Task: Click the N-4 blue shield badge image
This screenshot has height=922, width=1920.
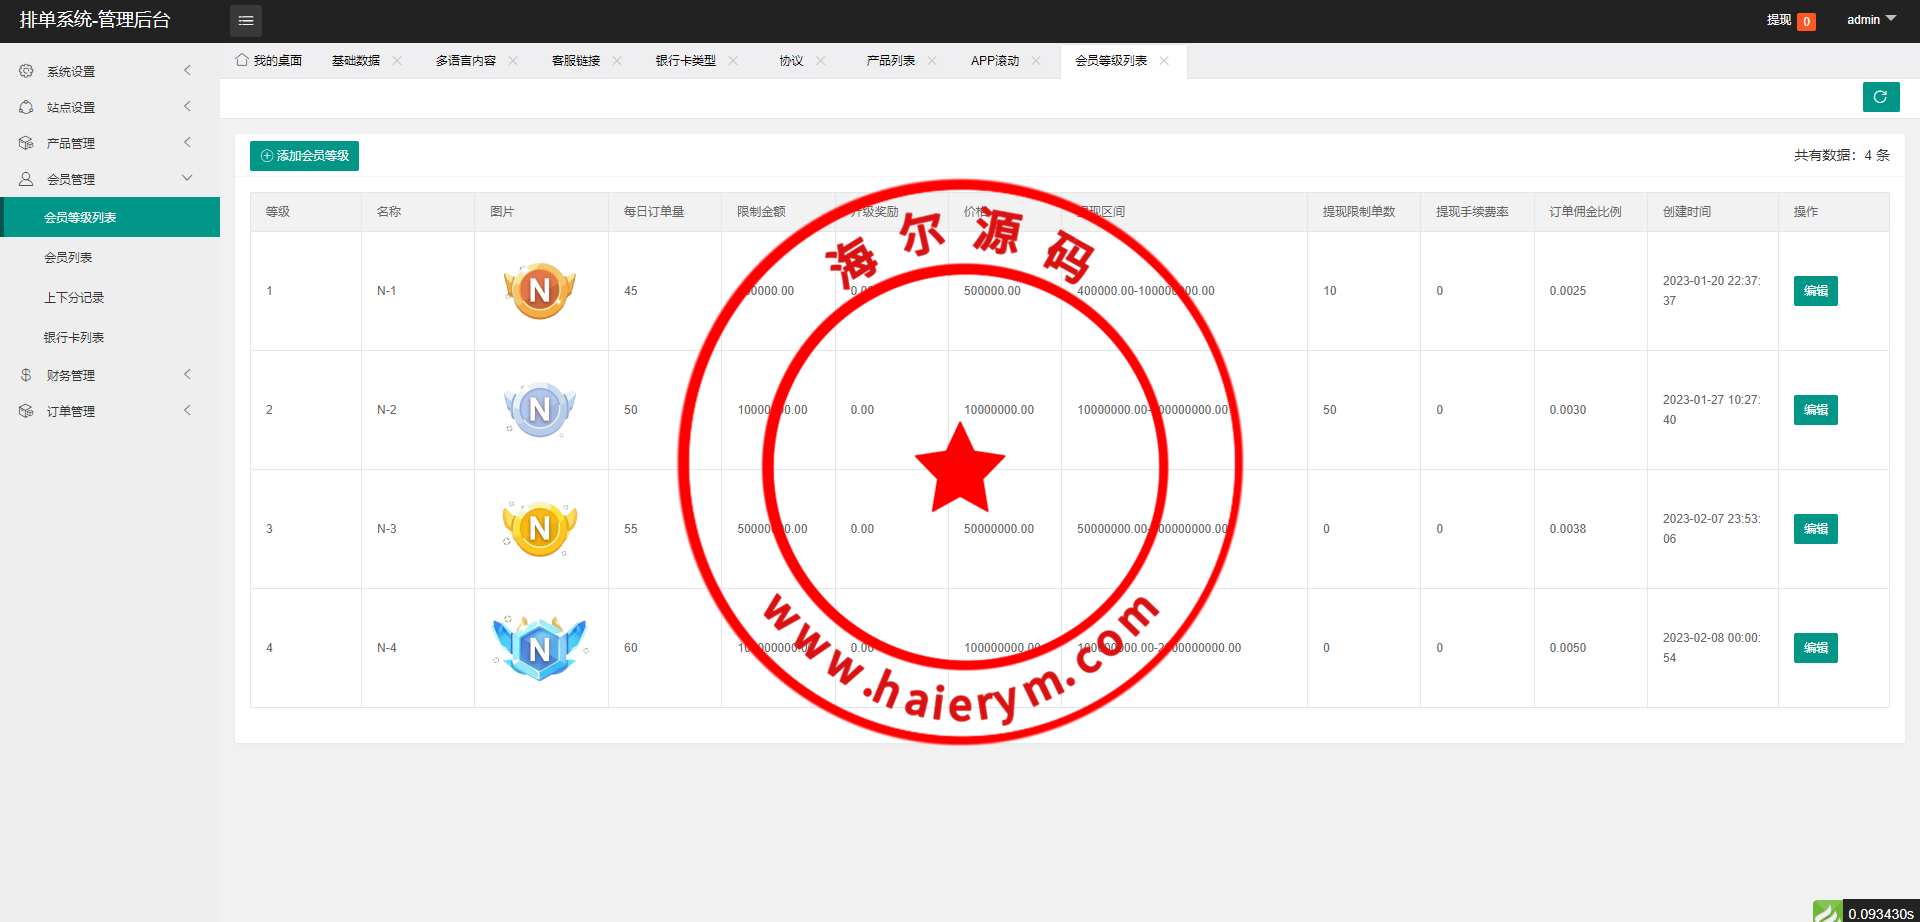Action: click(540, 648)
